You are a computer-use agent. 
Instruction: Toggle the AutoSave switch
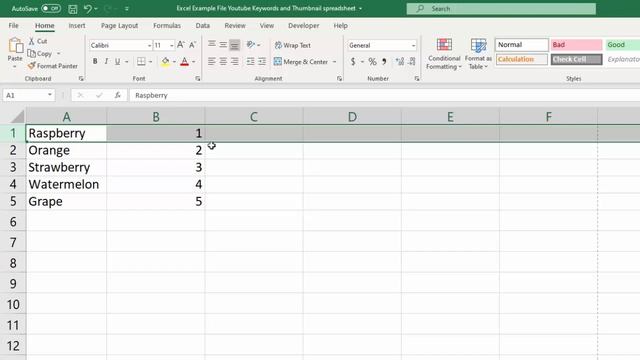click(51, 8)
